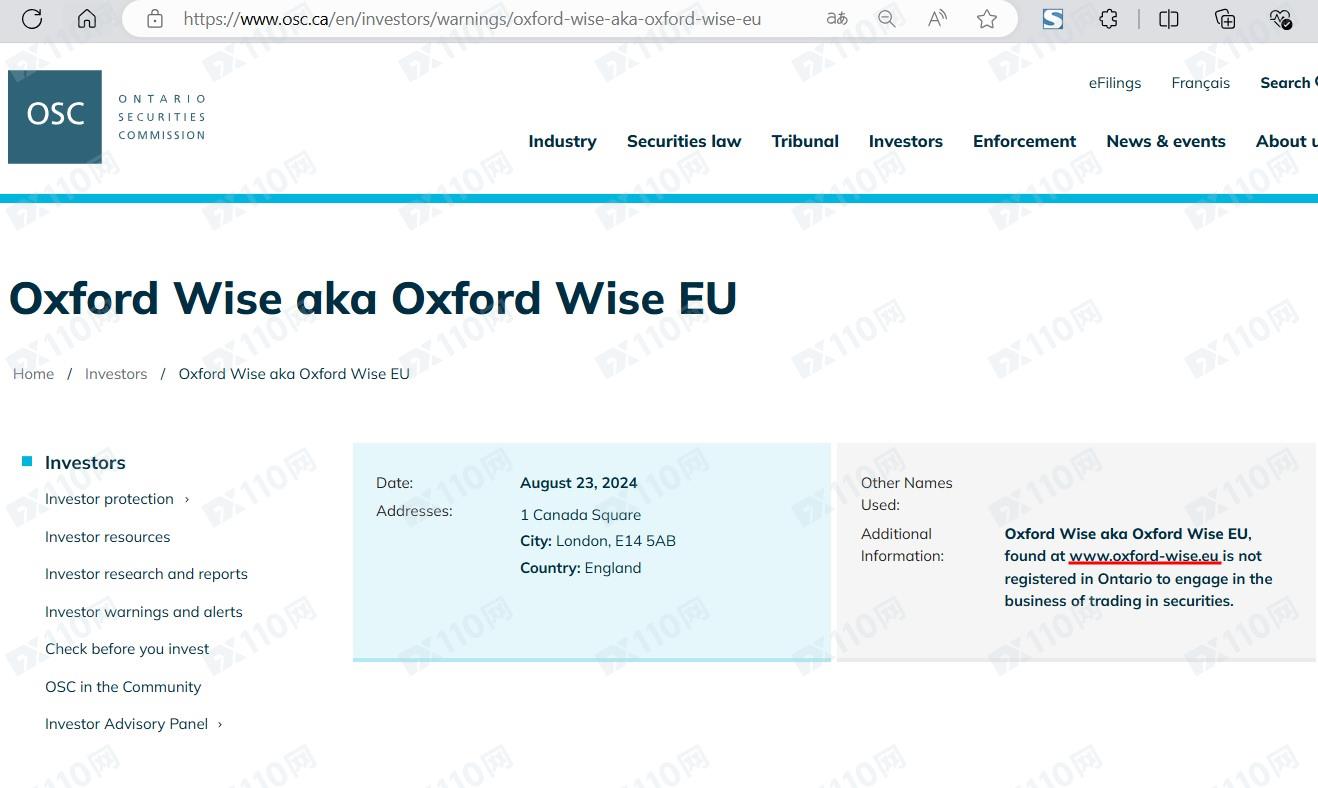Click the Additional Information label
1318x788 pixels.
pos(902,545)
